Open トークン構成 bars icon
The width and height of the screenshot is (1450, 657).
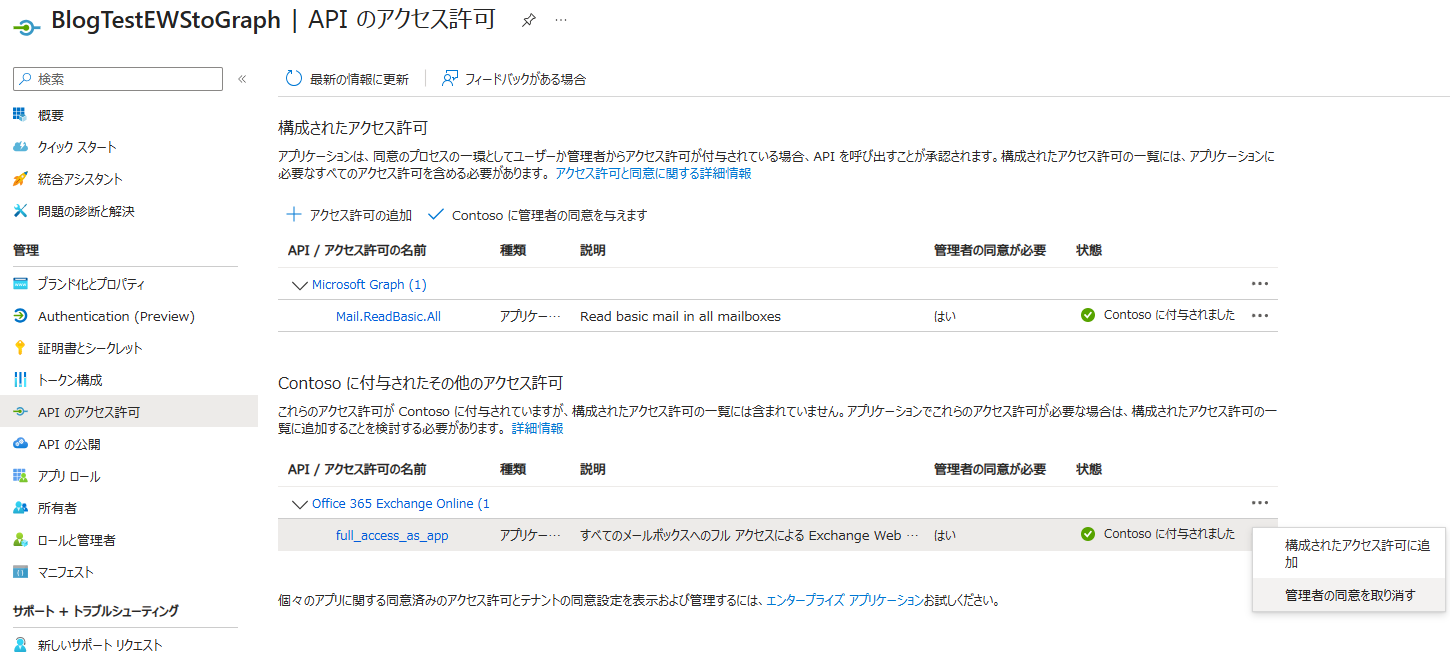20,380
